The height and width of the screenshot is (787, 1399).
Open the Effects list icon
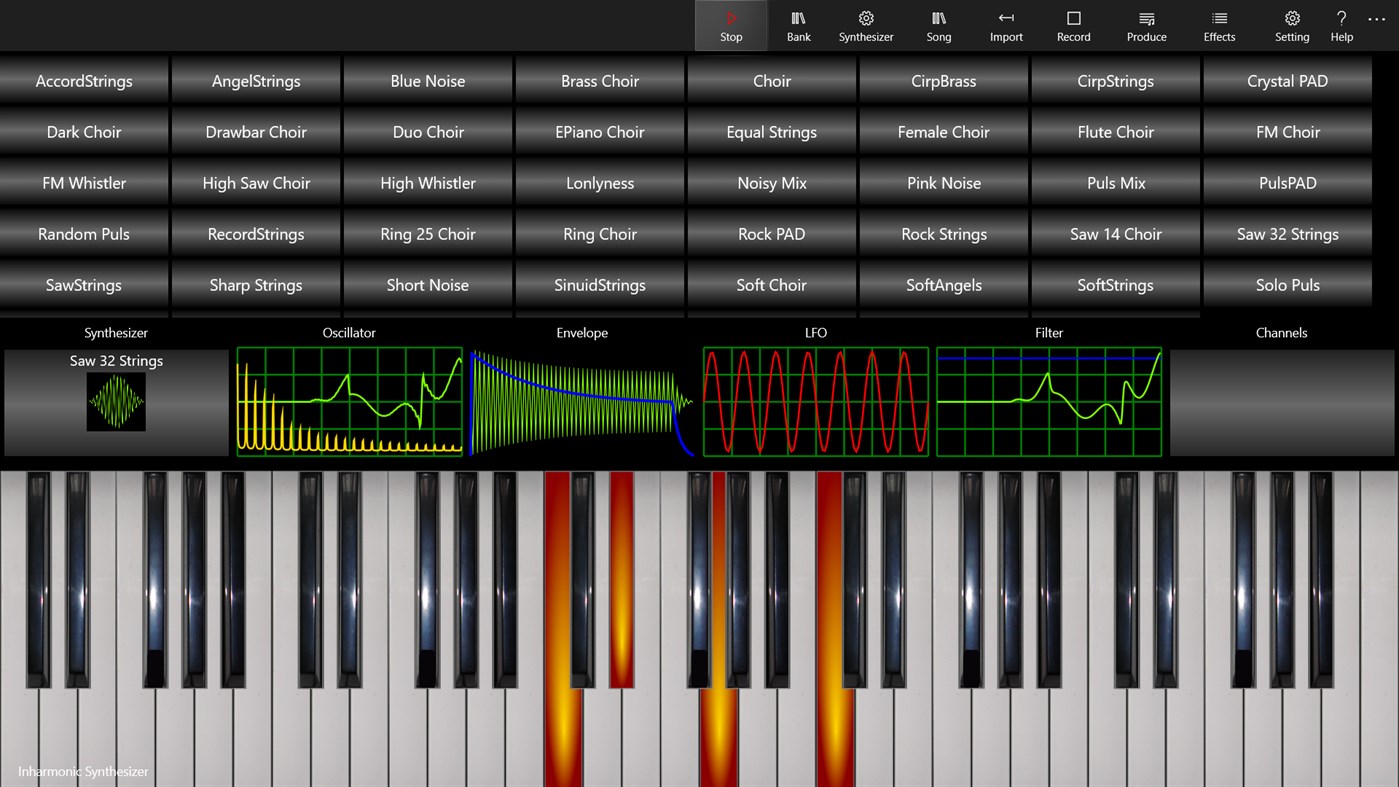(x=1219, y=25)
